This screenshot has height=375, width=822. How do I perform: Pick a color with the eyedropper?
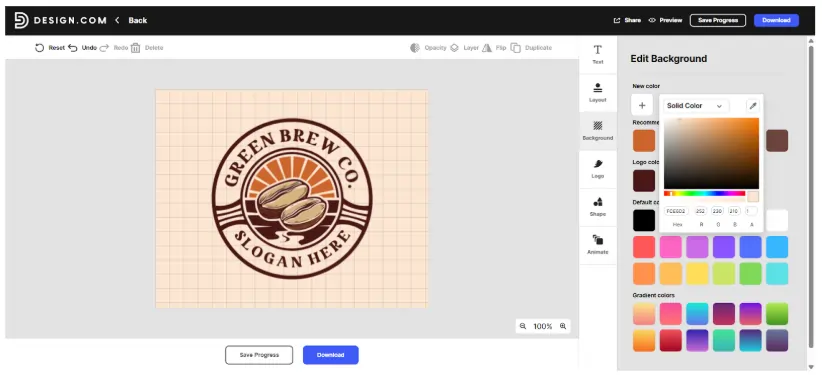753,106
